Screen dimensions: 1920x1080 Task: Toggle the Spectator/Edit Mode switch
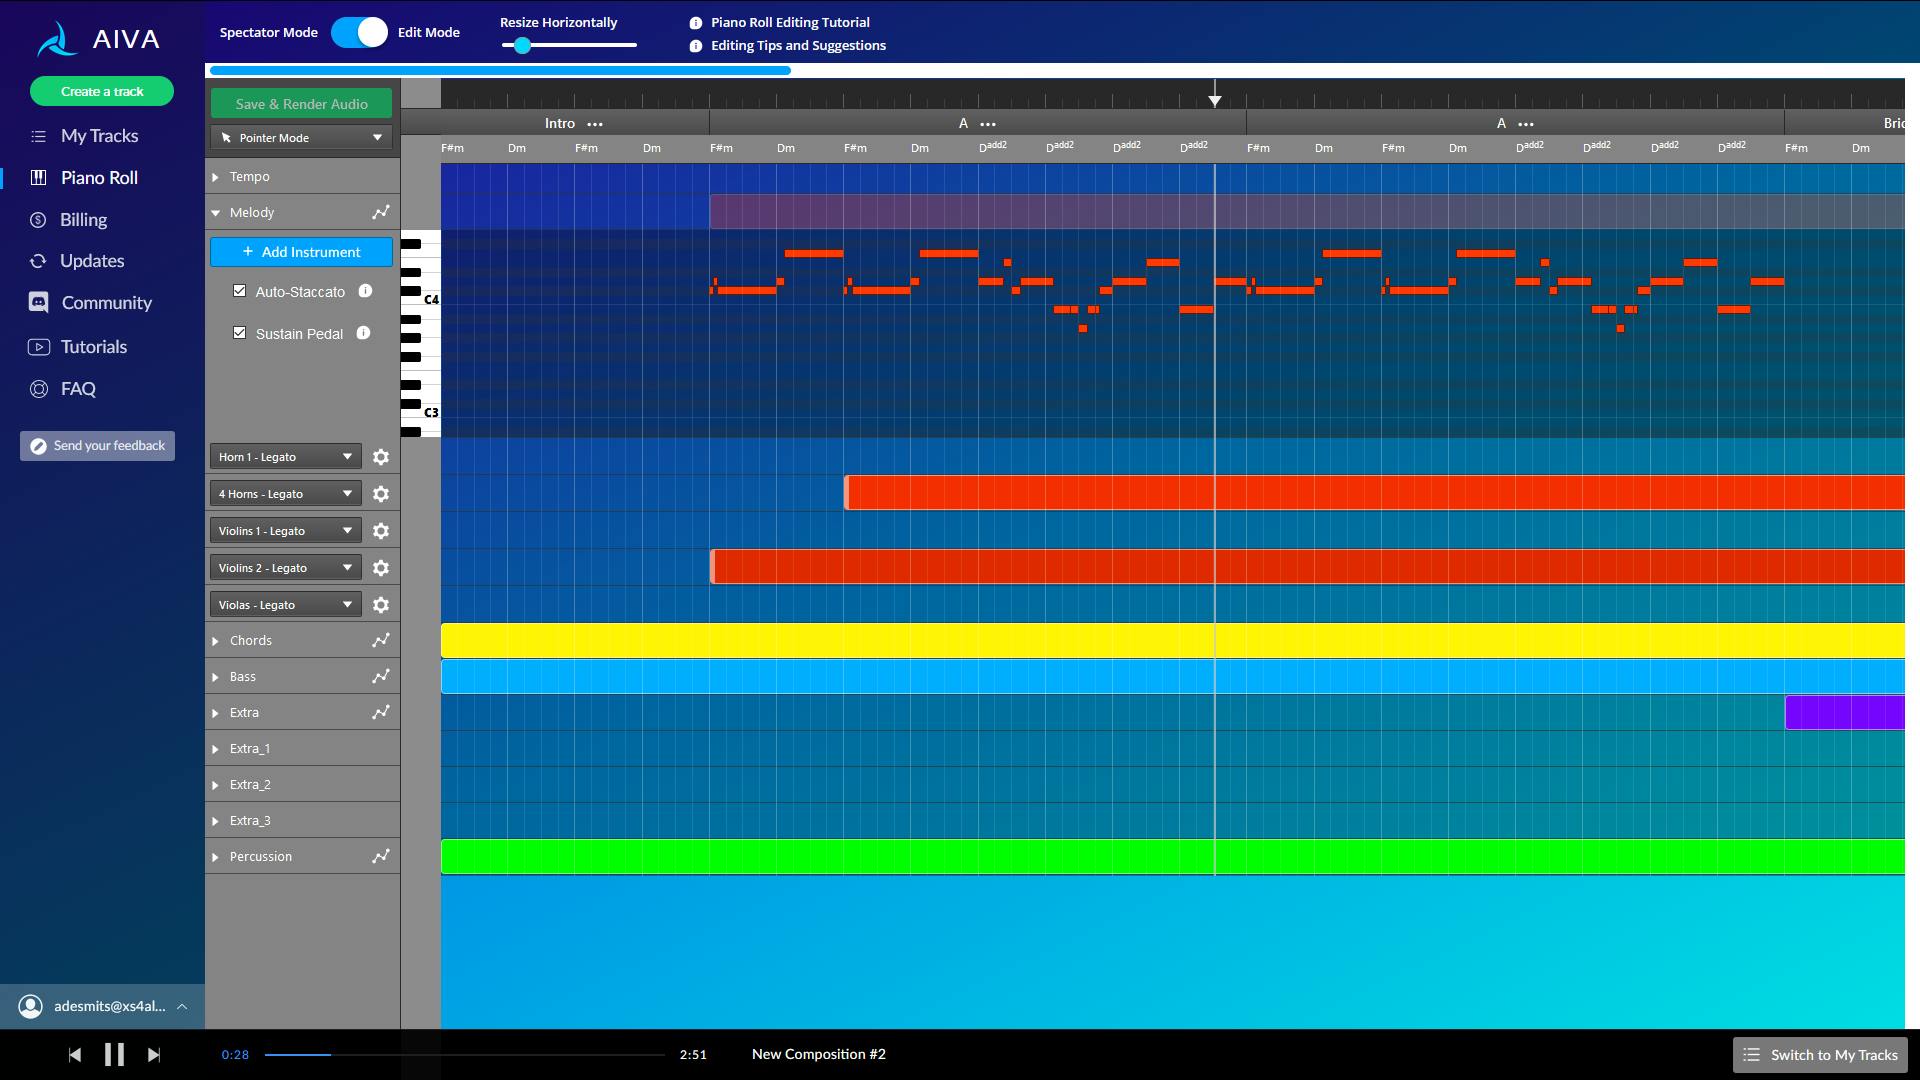point(359,32)
